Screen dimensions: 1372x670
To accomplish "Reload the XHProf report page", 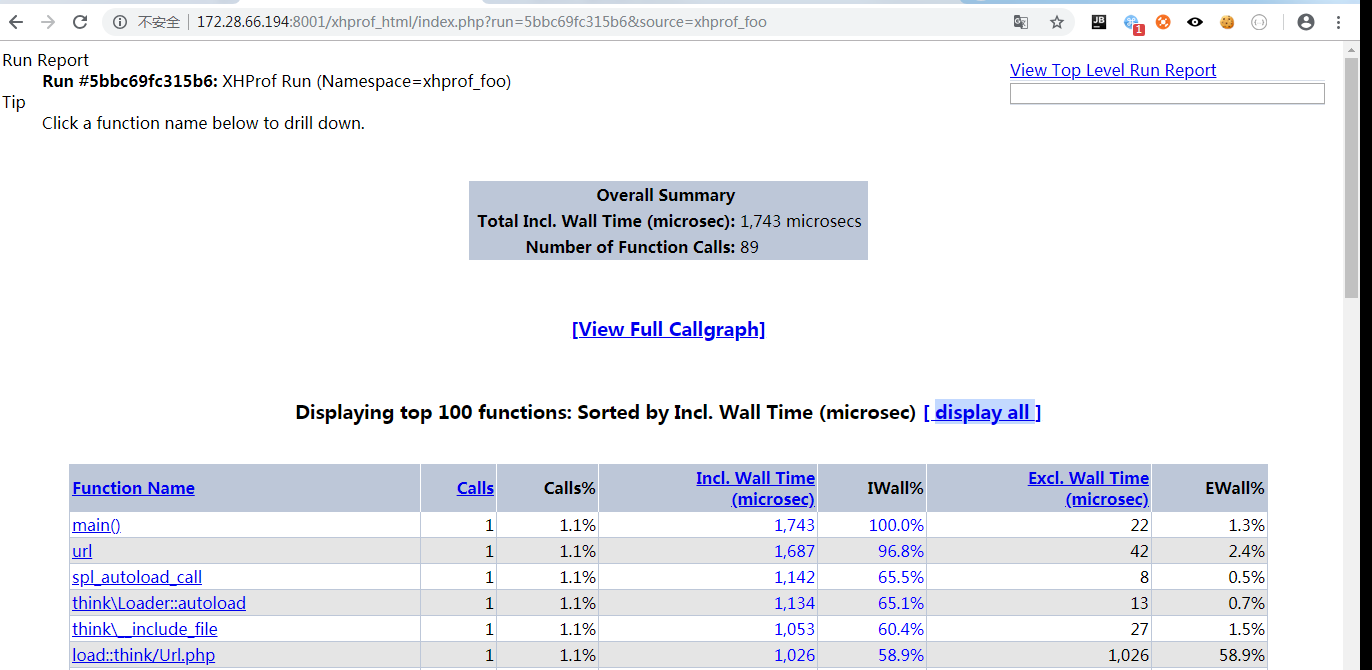I will pos(80,22).
